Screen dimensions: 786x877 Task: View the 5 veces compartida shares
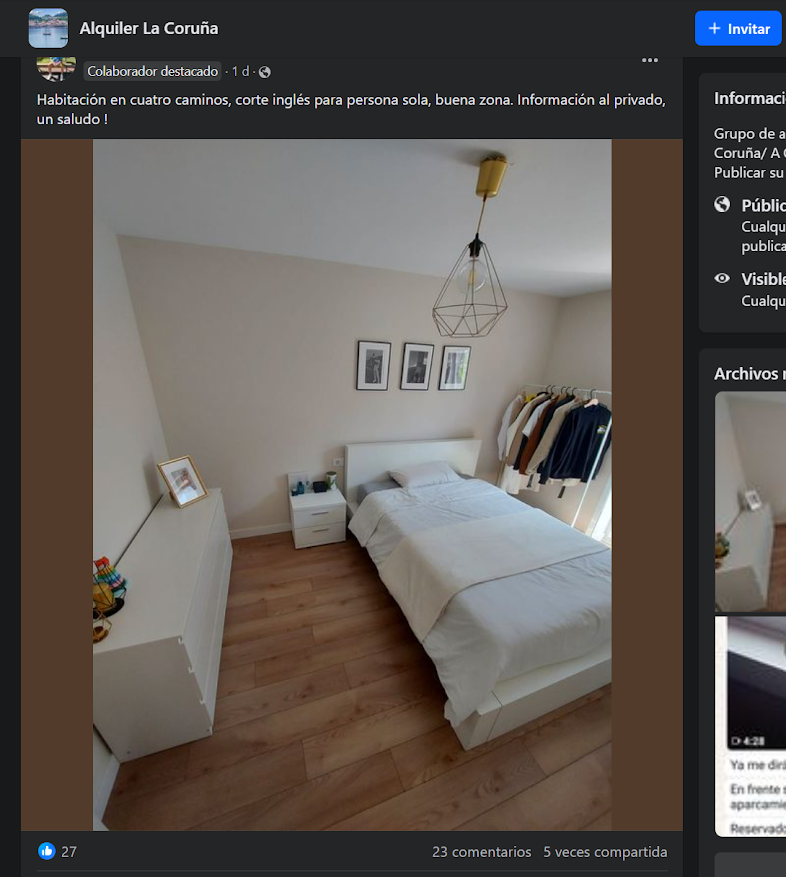(x=605, y=852)
